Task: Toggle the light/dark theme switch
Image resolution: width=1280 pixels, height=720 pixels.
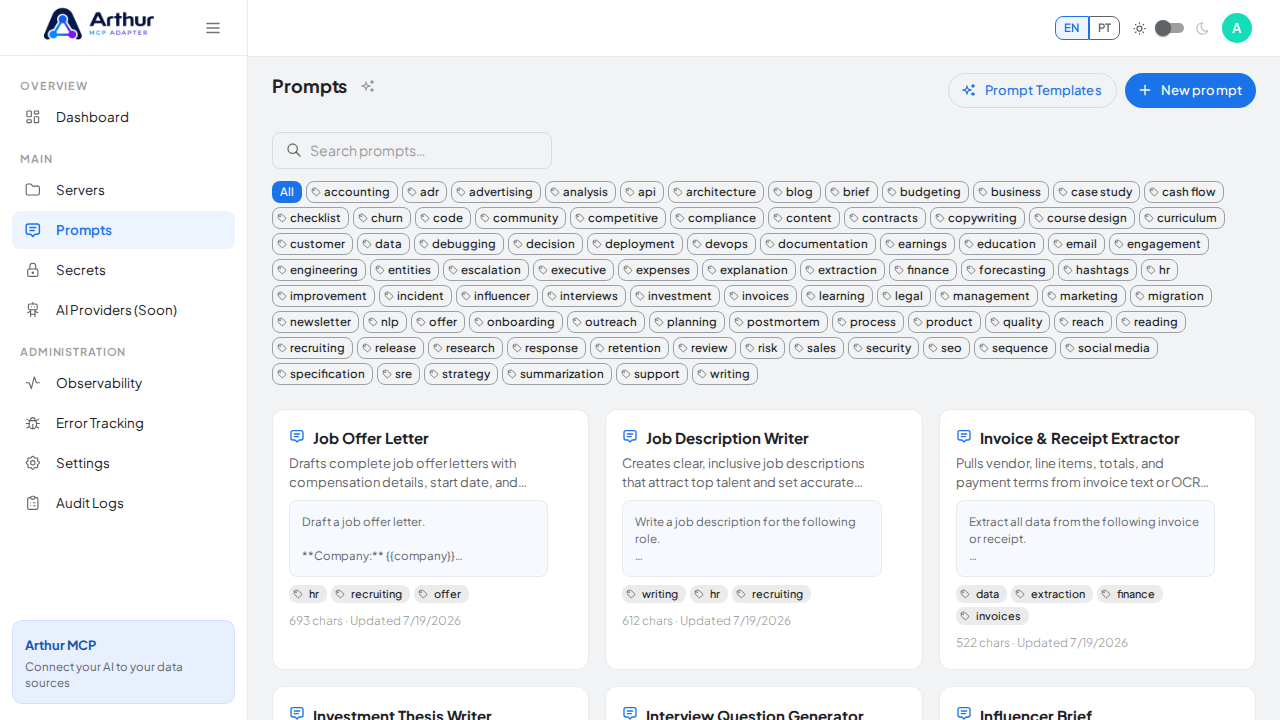Action: [x=1169, y=28]
